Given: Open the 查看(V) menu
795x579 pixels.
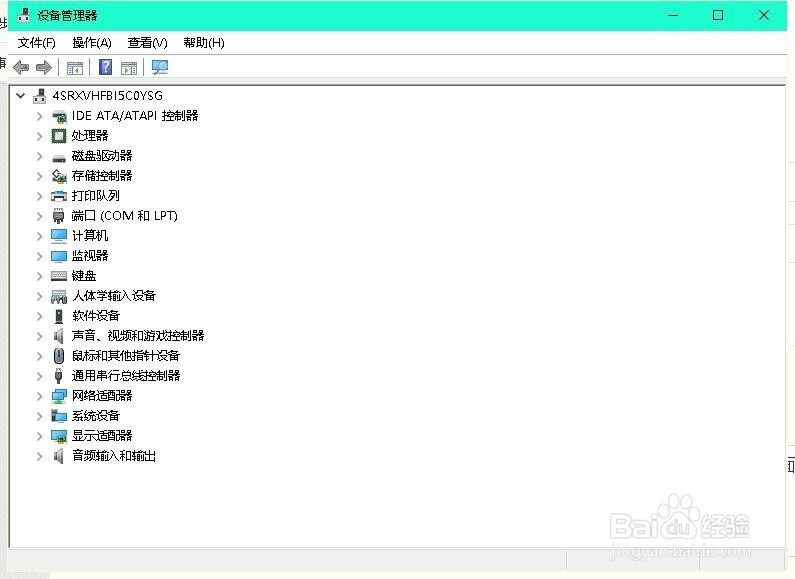Looking at the screenshot, I should (x=148, y=43).
